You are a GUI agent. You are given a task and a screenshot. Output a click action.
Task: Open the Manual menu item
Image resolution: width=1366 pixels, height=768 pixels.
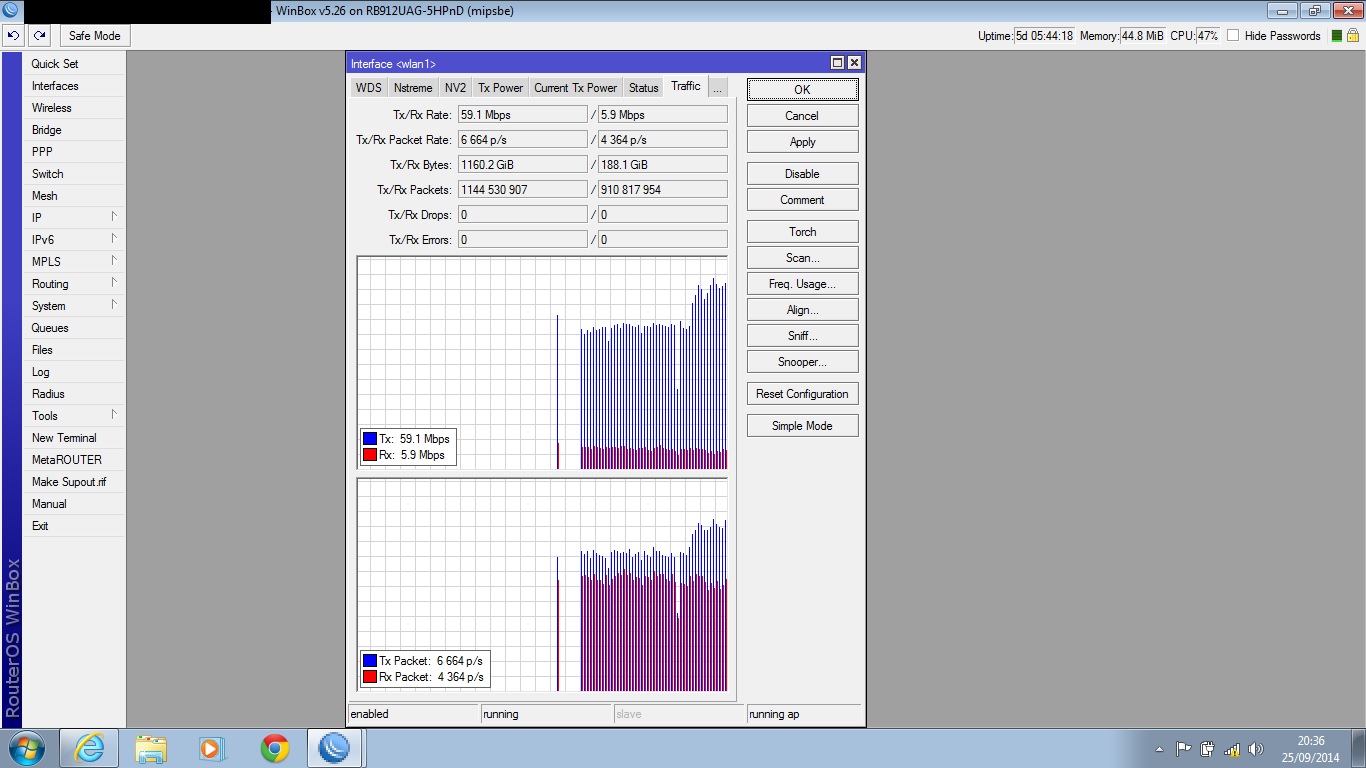75,504
